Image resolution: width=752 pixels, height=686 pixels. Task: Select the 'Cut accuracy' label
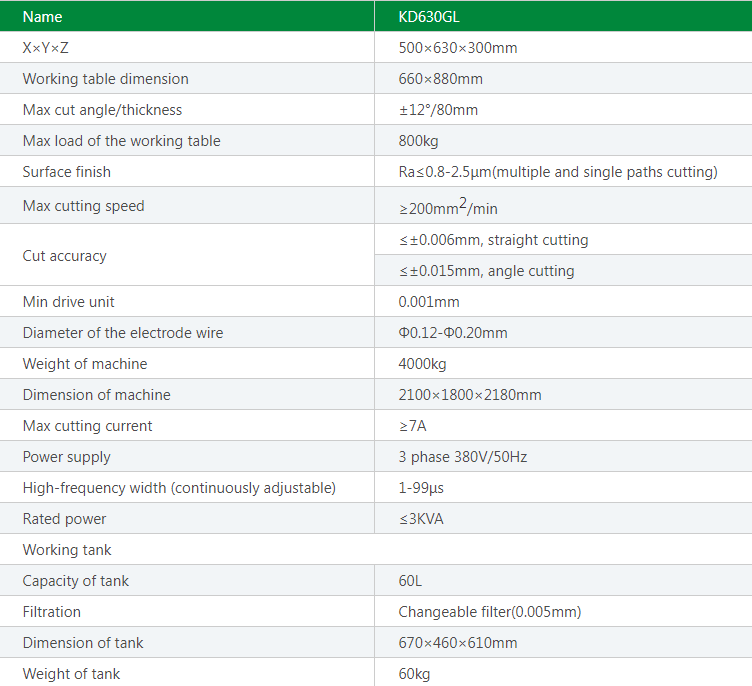pyautogui.click(x=64, y=256)
